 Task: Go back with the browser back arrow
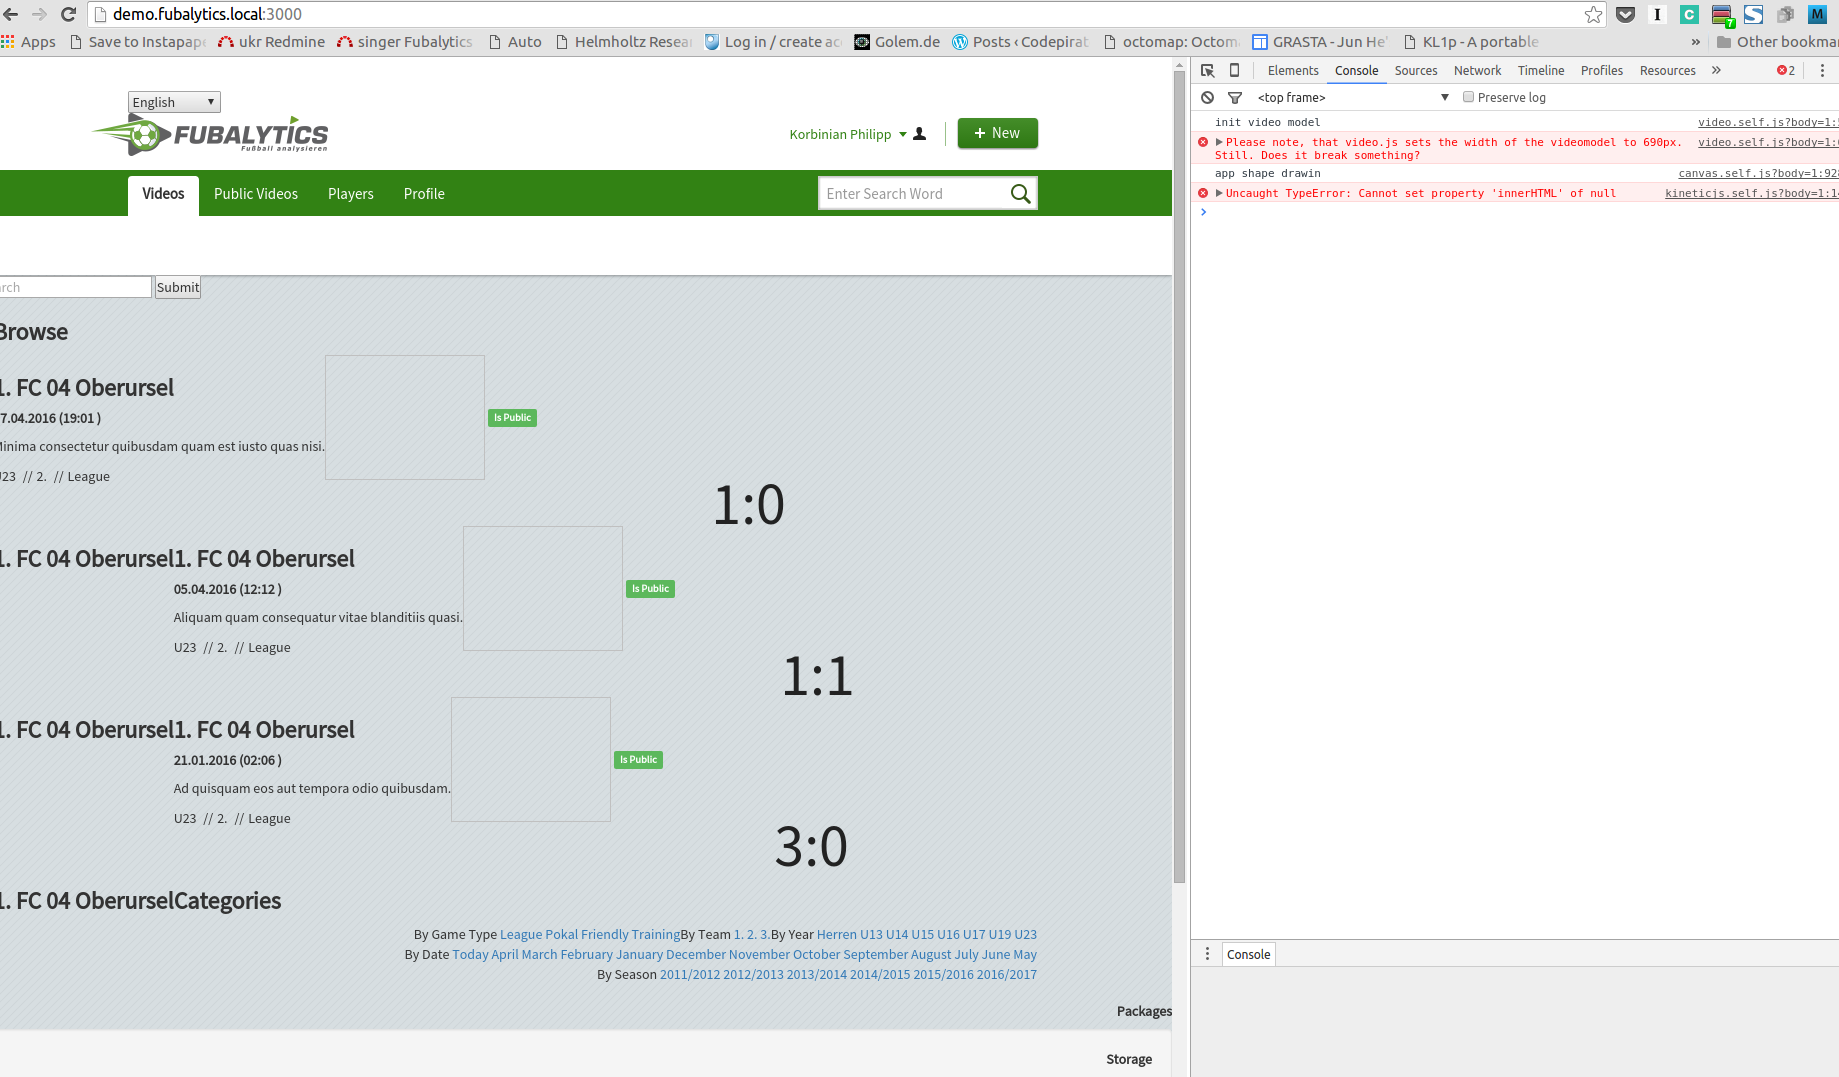coord(11,14)
